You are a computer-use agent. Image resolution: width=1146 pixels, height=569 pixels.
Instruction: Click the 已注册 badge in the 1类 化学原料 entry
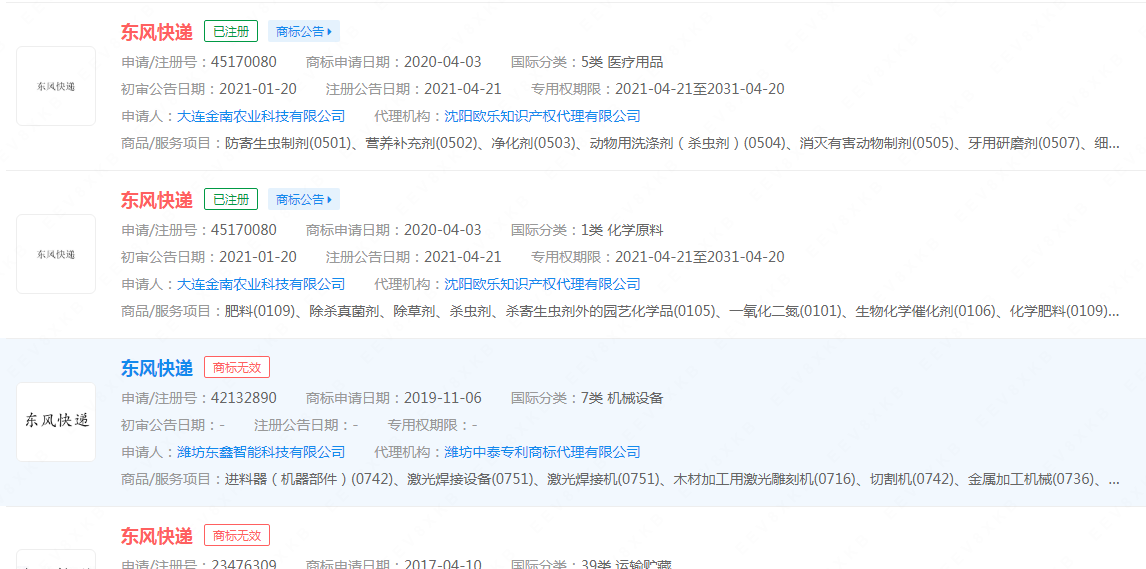pos(231,199)
